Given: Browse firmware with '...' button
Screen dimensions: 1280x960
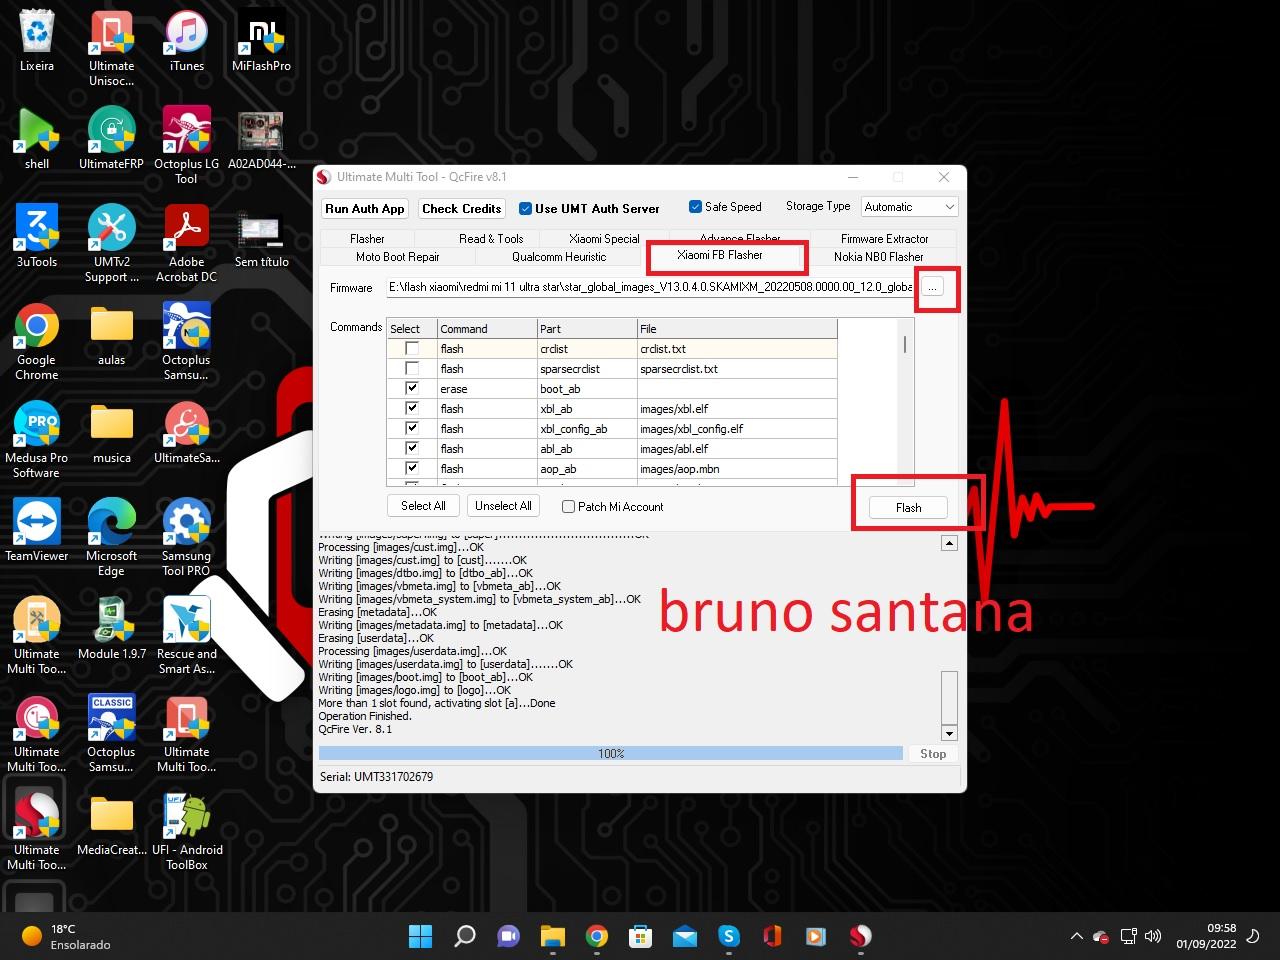Looking at the screenshot, I should (x=932, y=287).
